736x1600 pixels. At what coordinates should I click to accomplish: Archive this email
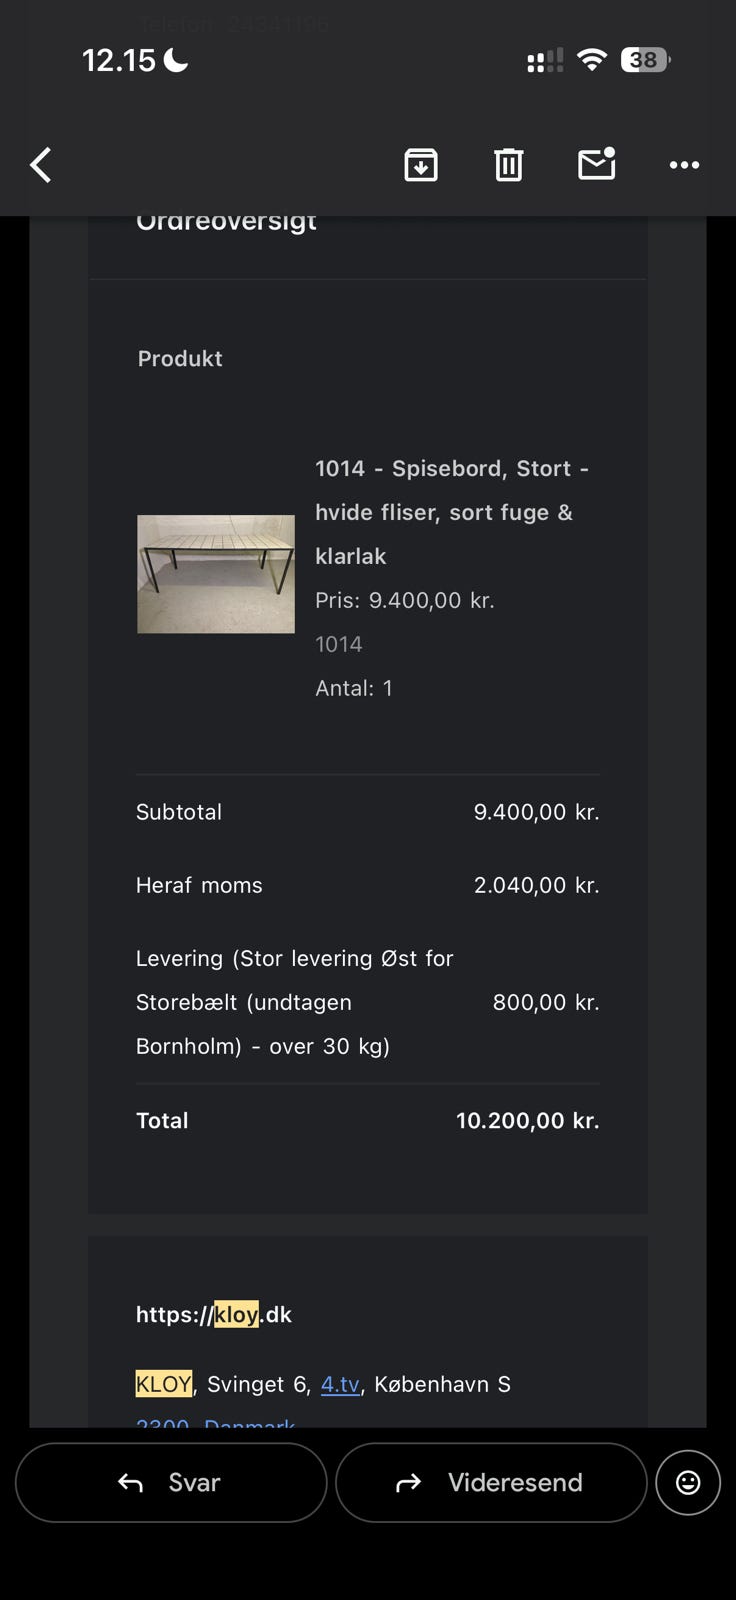[421, 165]
